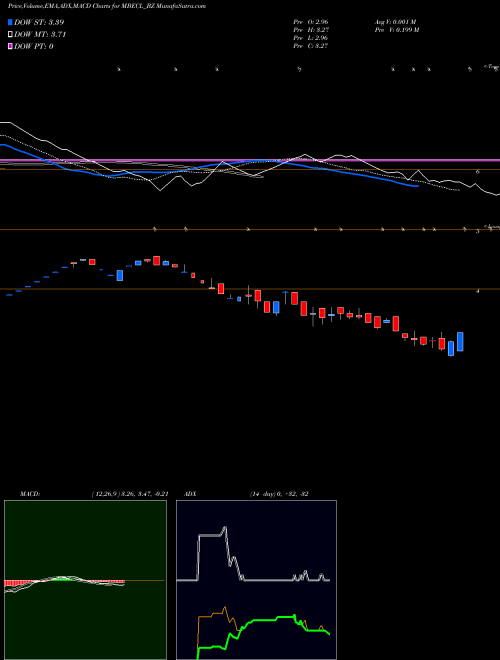
Task: Click inside the green MACD chart panel
Action: [85, 580]
